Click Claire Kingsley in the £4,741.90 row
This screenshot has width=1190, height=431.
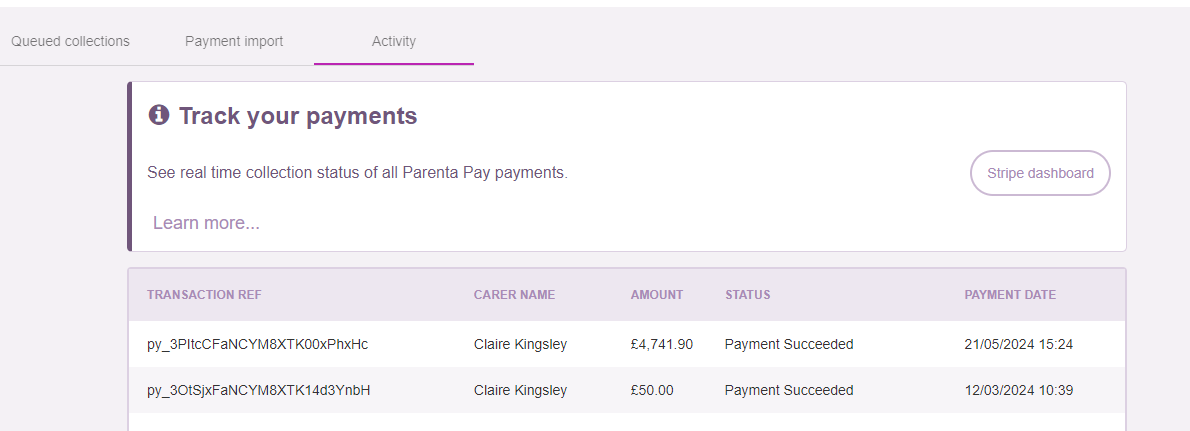[521, 344]
